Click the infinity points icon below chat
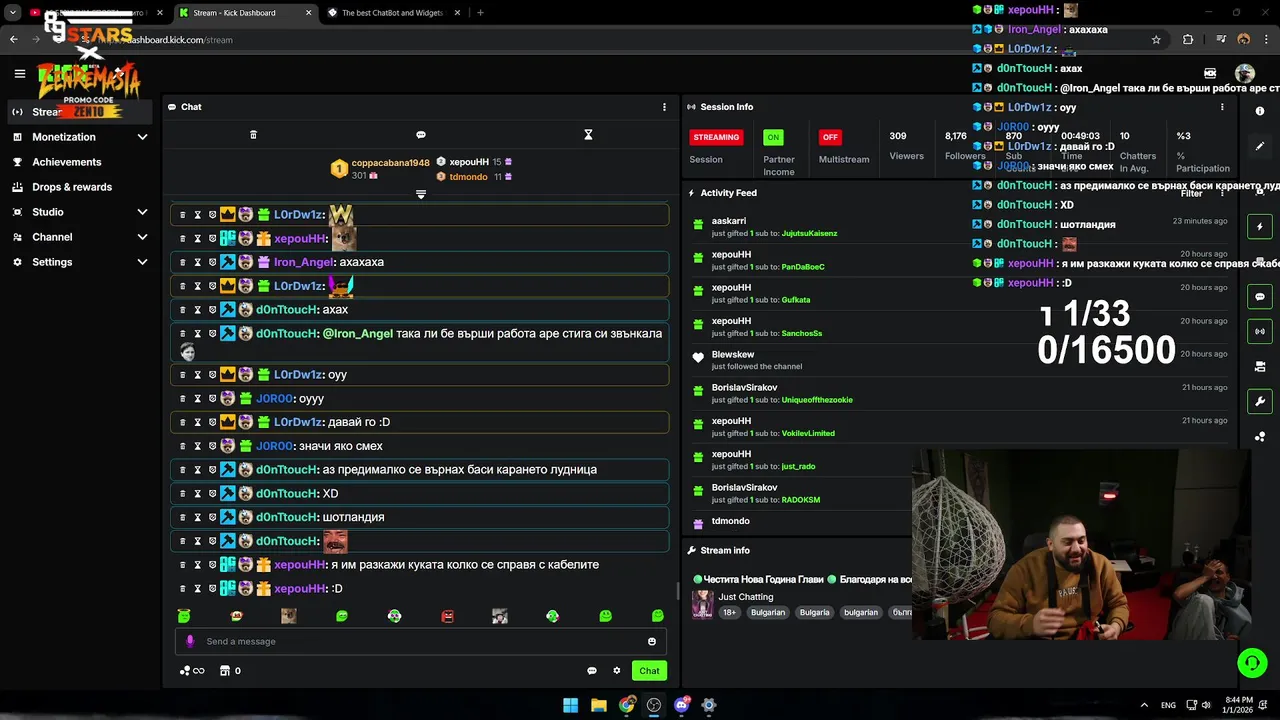1280x720 pixels. [x=192, y=671]
